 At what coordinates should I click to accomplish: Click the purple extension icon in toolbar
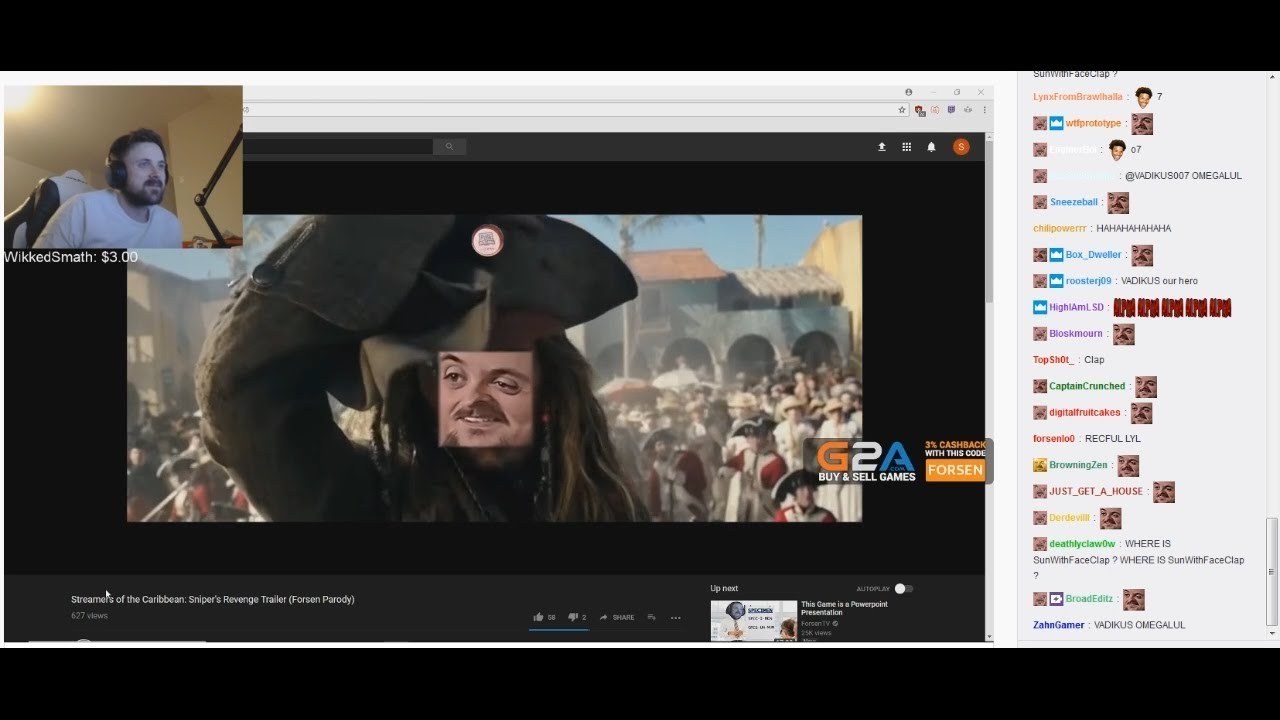(951, 110)
